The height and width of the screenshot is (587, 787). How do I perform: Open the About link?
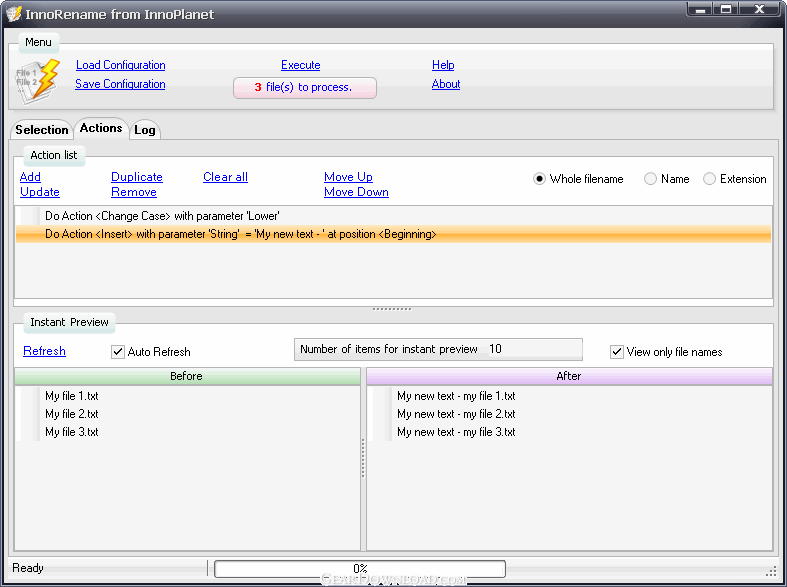446,84
